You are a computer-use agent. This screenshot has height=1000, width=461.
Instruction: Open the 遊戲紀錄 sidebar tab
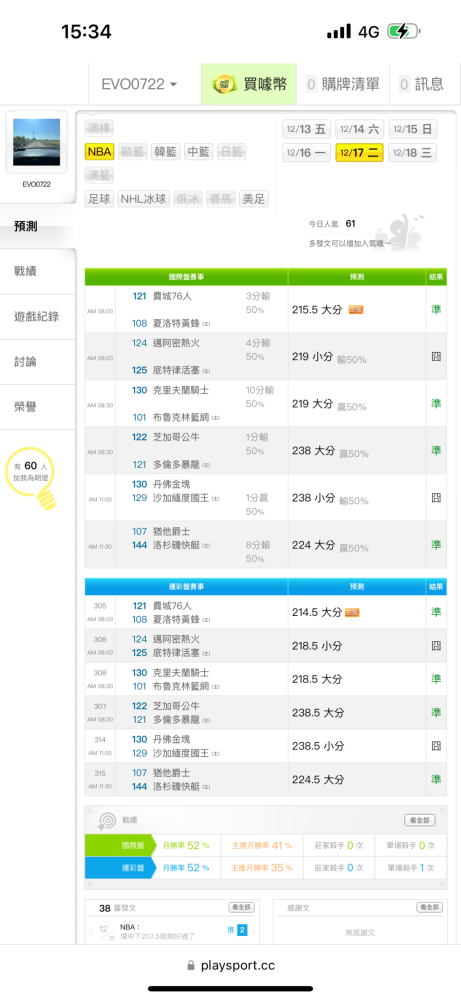(x=38, y=316)
